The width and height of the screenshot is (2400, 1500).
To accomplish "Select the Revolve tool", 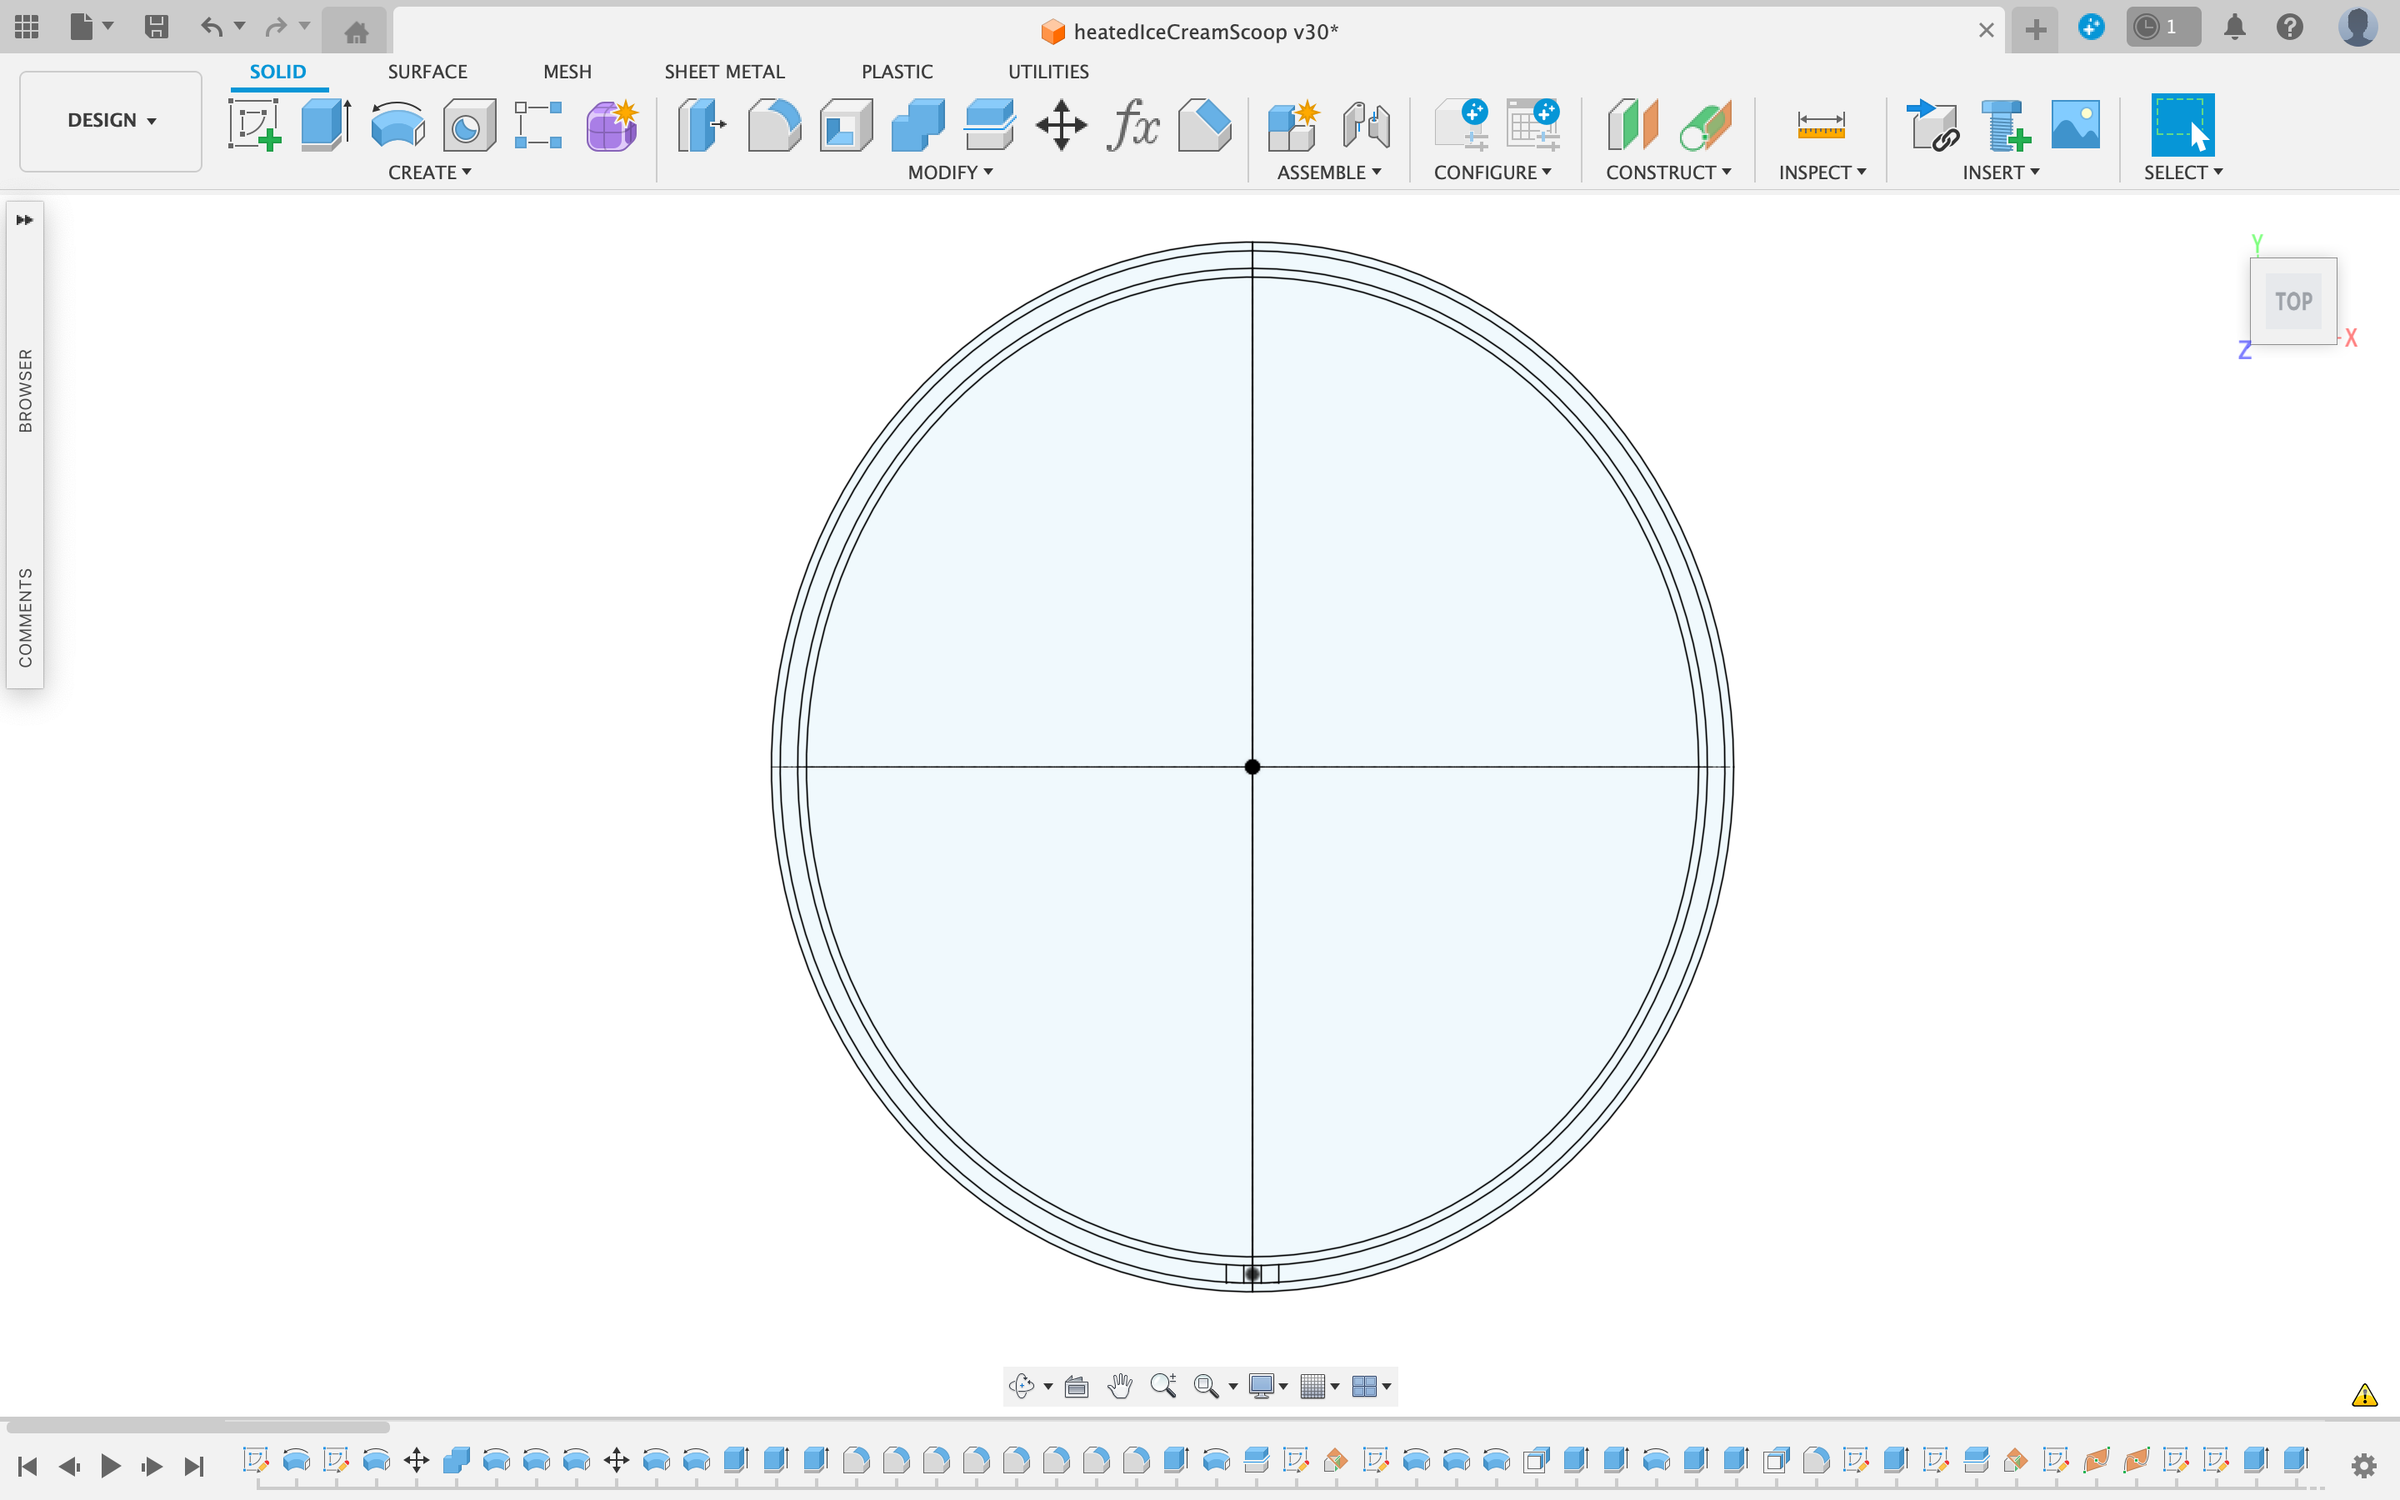I will click(x=397, y=125).
